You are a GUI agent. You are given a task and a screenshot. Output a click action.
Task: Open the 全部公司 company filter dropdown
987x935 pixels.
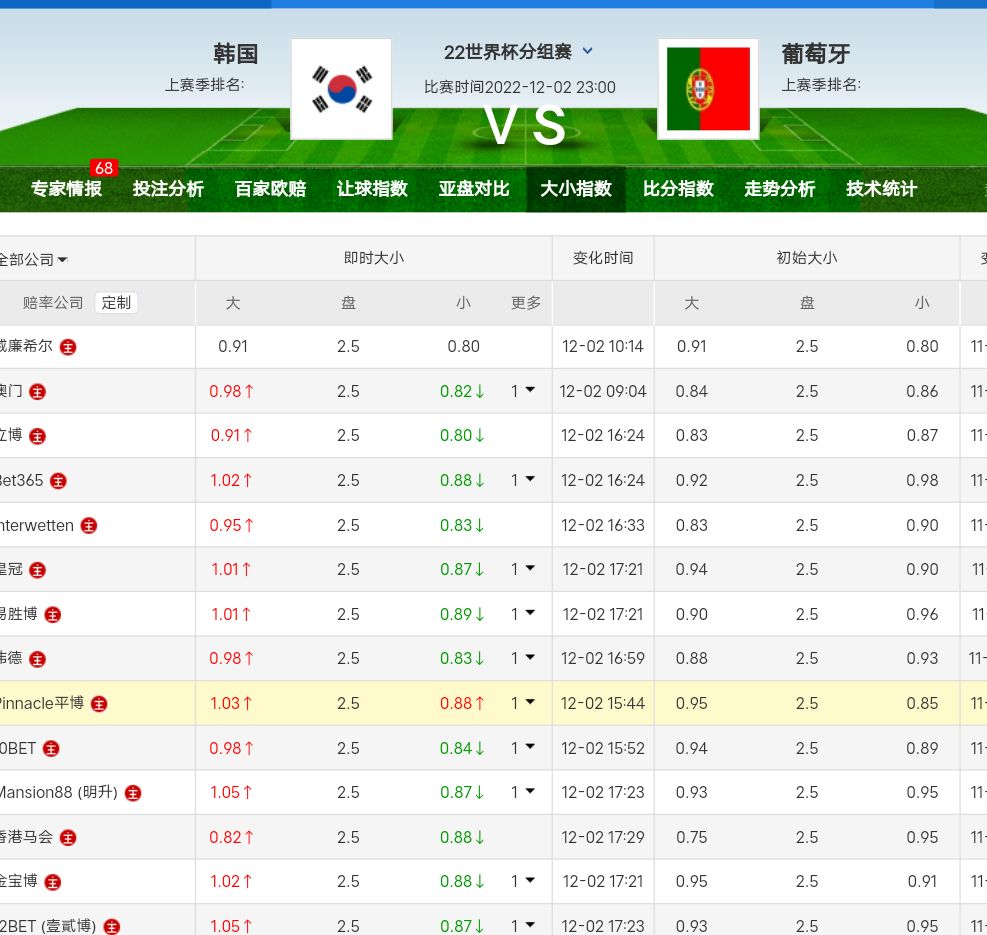pos(33,260)
